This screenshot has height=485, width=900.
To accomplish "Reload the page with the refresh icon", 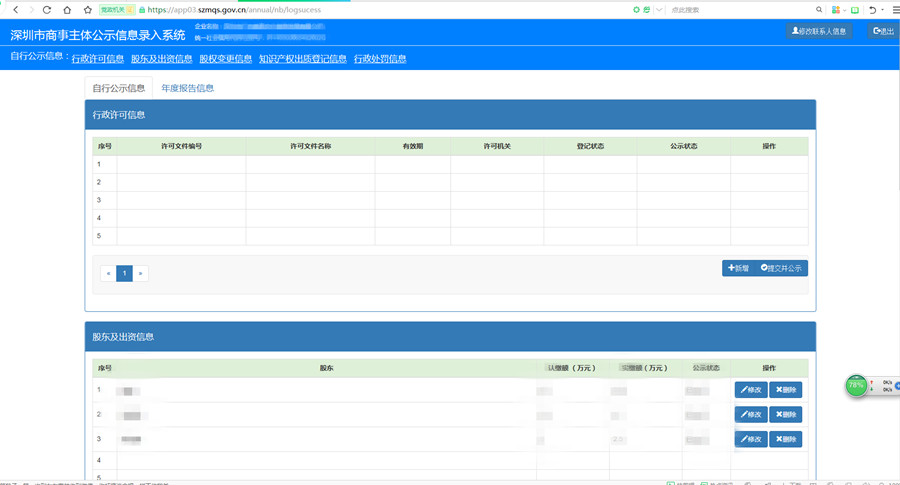I will 47,10.
